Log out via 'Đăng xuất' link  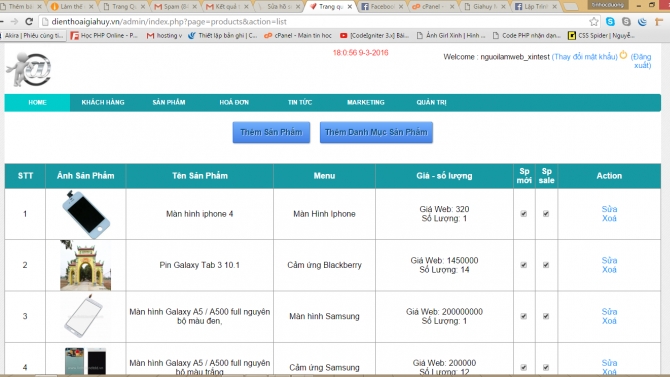click(641, 61)
